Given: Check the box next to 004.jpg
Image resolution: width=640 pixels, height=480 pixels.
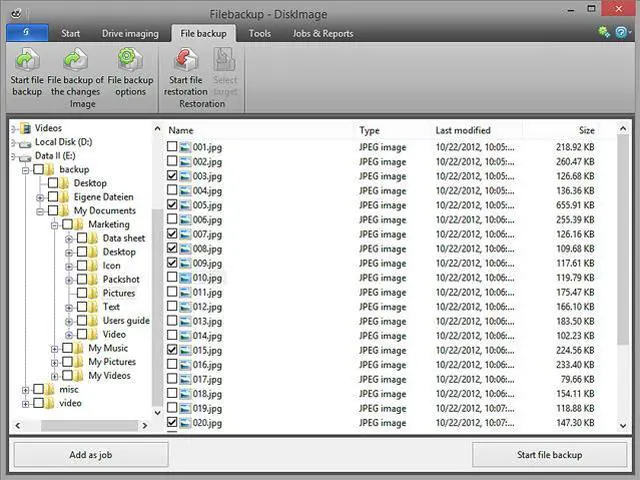Looking at the screenshot, I should pyautogui.click(x=172, y=190).
